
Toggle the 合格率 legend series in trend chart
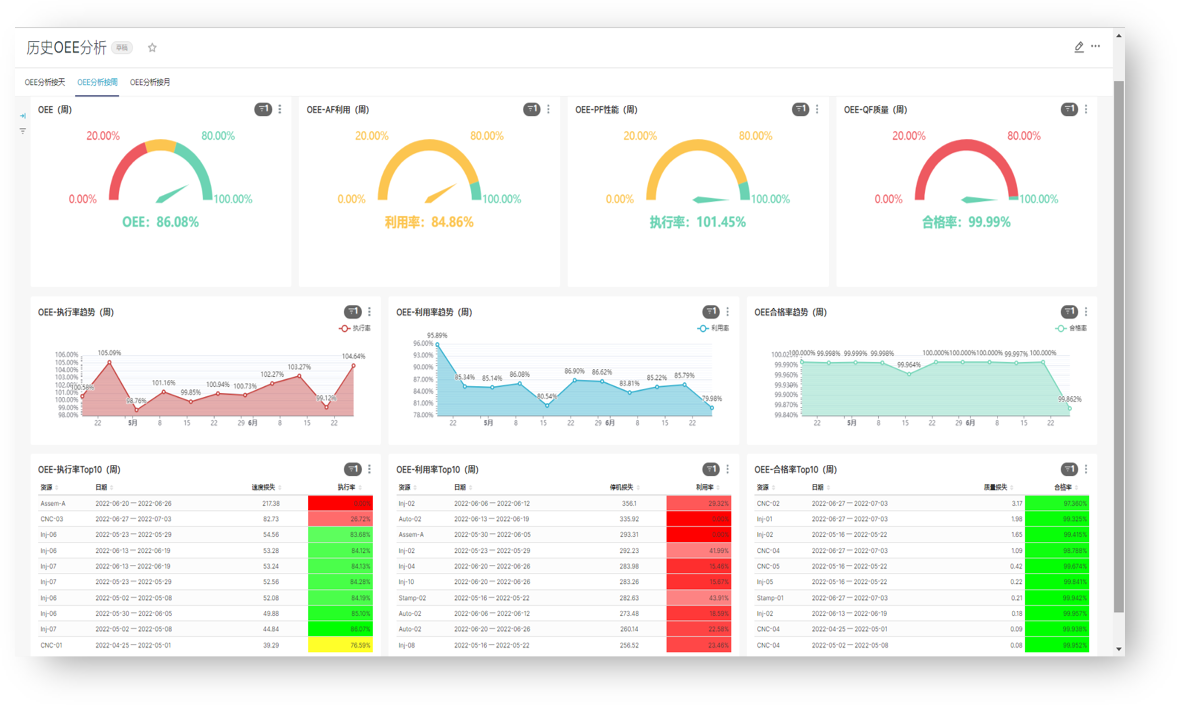coord(1071,328)
